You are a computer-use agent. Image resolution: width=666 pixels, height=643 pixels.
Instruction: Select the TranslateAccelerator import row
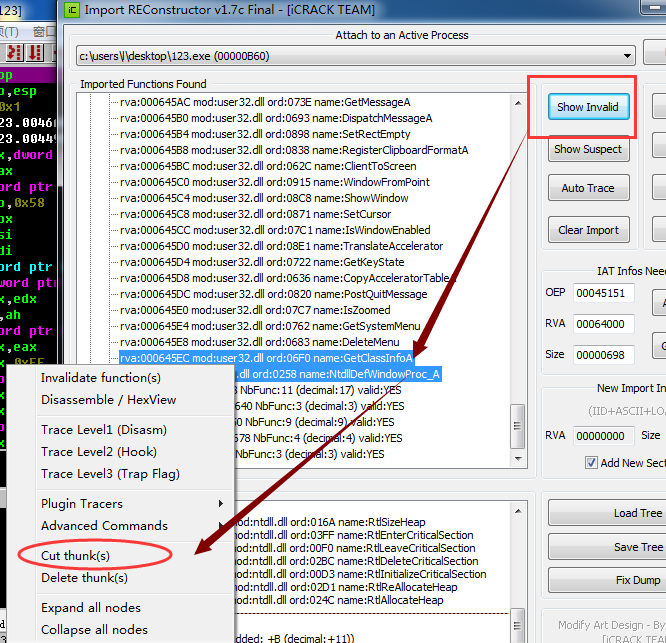tap(282, 246)
